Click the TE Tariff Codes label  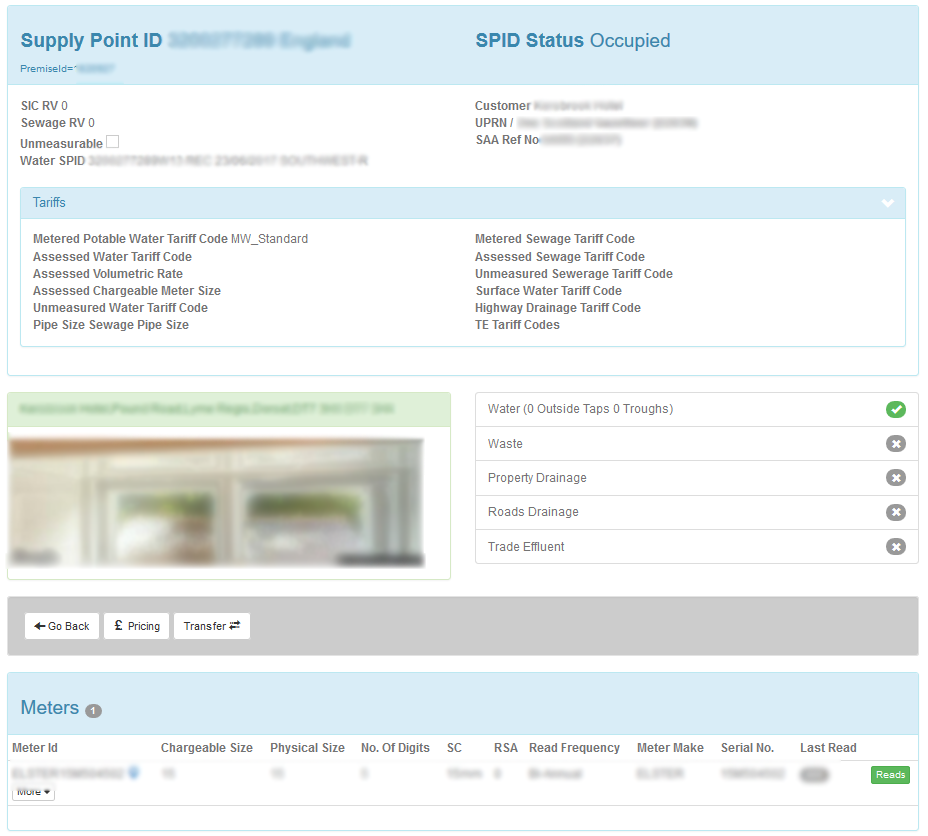[x=517, y=325]
